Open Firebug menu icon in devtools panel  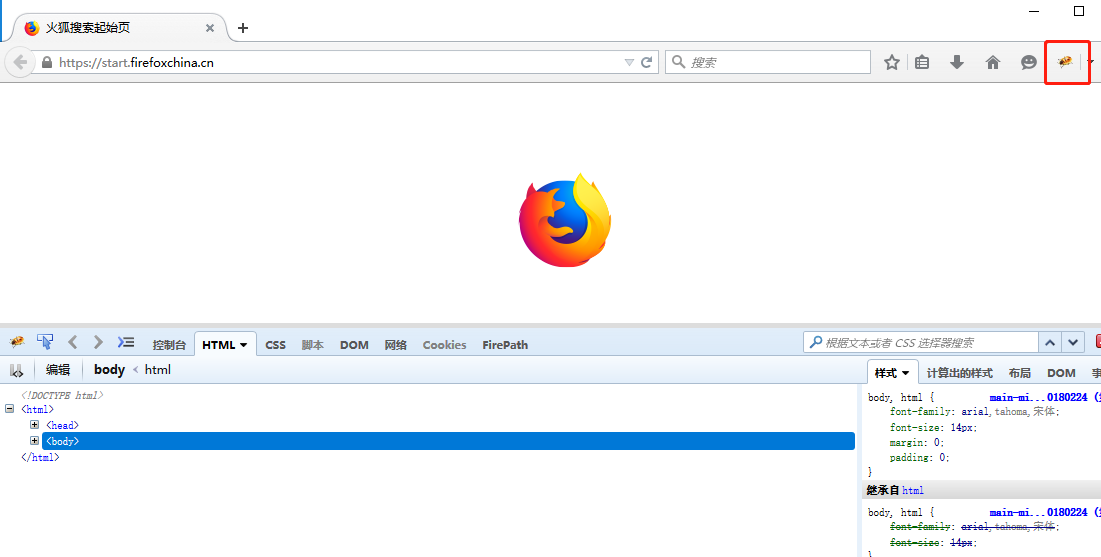(17, 342)
